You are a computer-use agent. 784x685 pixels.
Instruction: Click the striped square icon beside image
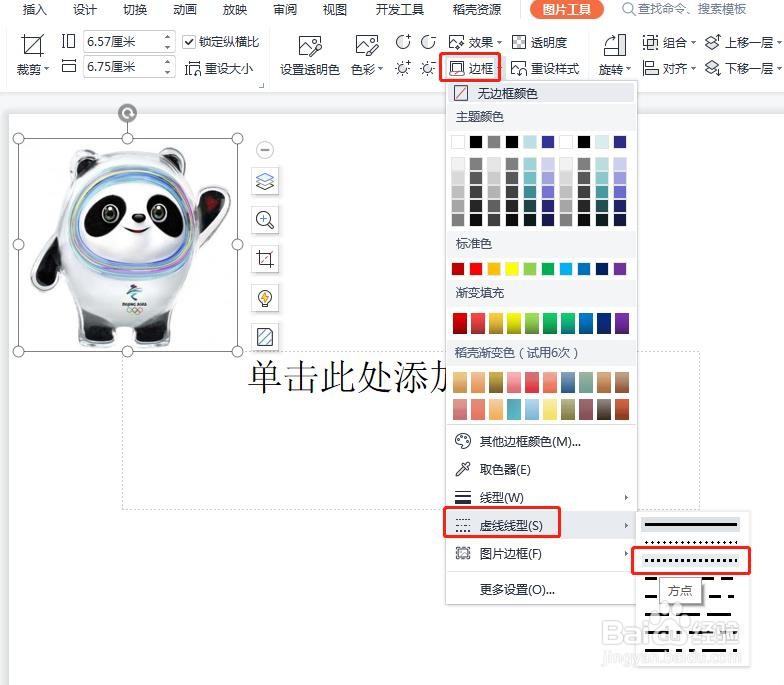(x=265, y=337)
